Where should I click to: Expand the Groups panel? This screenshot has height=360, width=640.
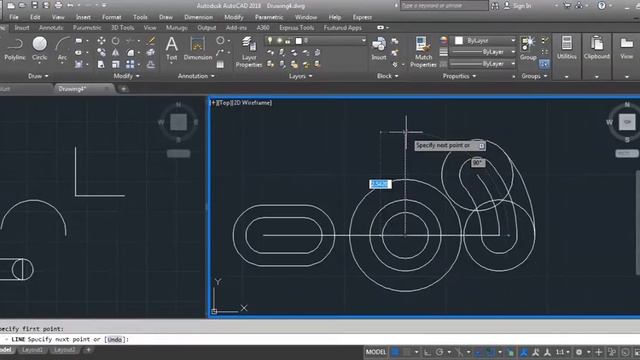(x=534, y=76)
